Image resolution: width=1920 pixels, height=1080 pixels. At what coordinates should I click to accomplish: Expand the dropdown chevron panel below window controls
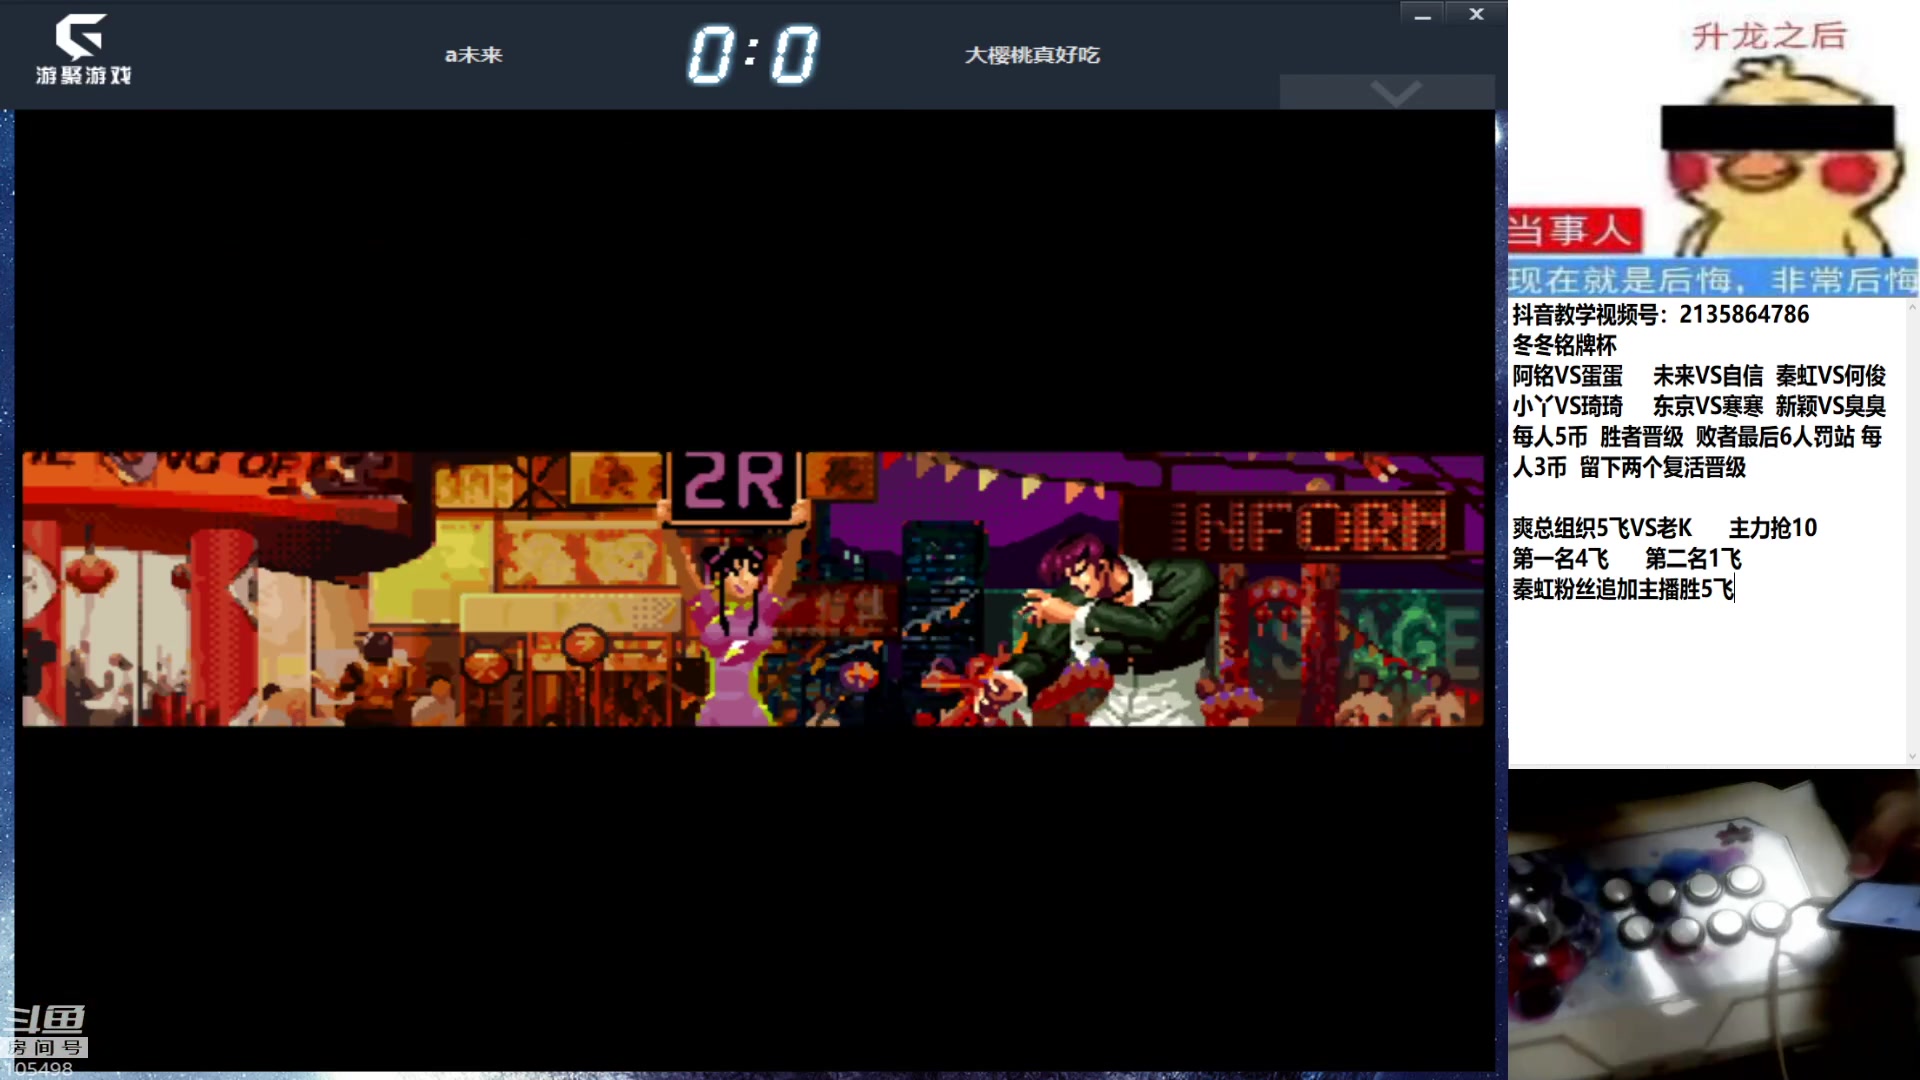(1387, 92)
